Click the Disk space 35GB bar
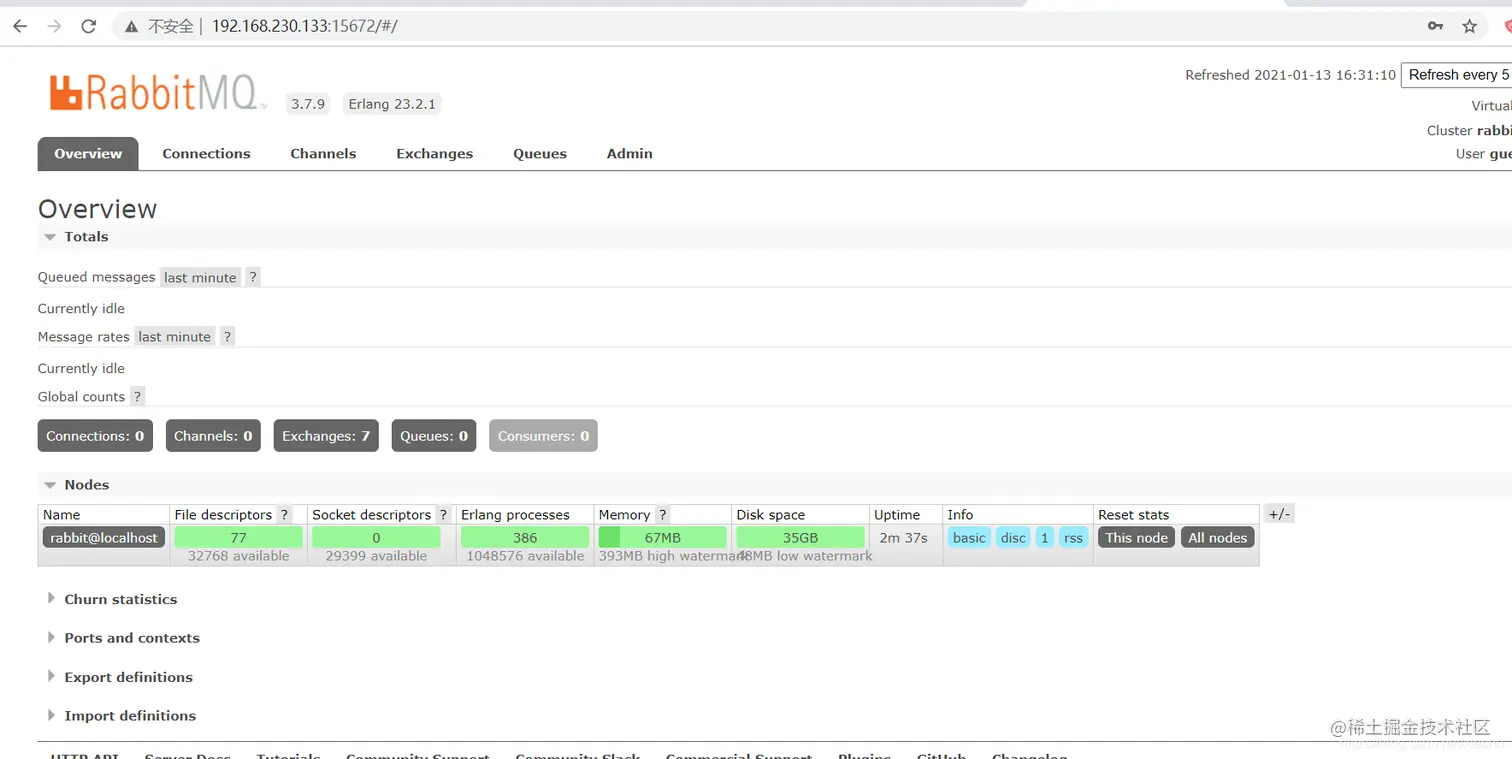Screen dimensions: 1512x759 pos(800,538)
